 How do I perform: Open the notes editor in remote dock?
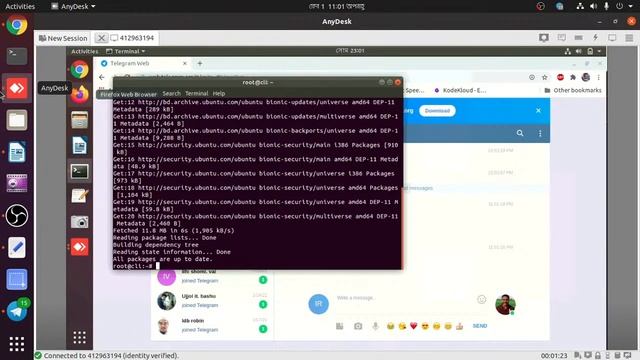pos(80,196)
